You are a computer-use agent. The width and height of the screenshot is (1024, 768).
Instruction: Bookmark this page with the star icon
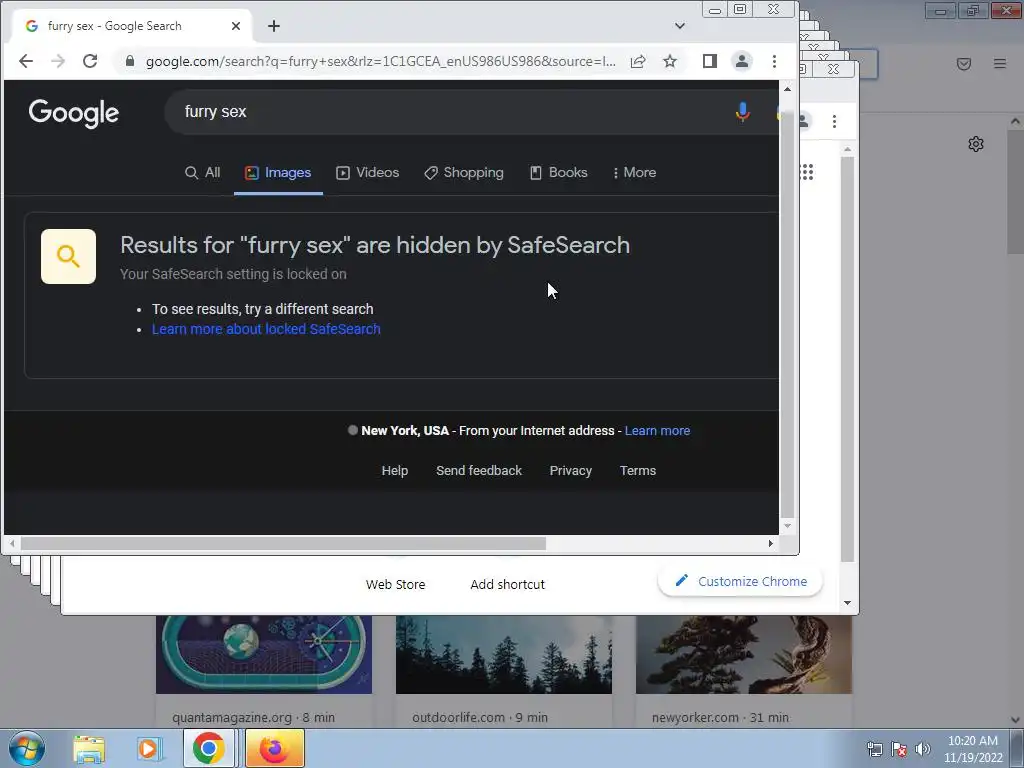click(670, 61)
